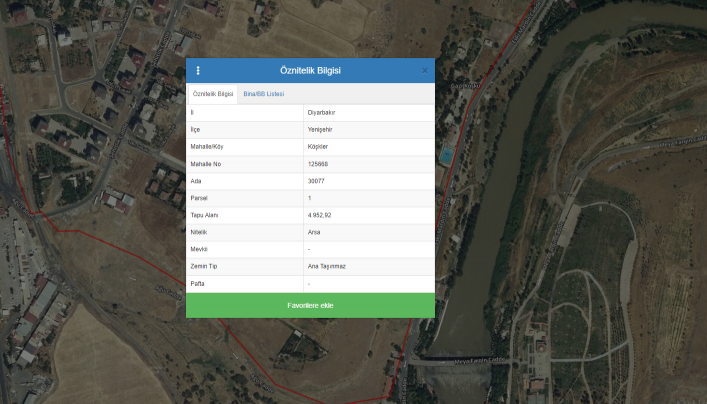
Task: Close the Öznitelik Bilgisi dialog
Action: point(425,71)
